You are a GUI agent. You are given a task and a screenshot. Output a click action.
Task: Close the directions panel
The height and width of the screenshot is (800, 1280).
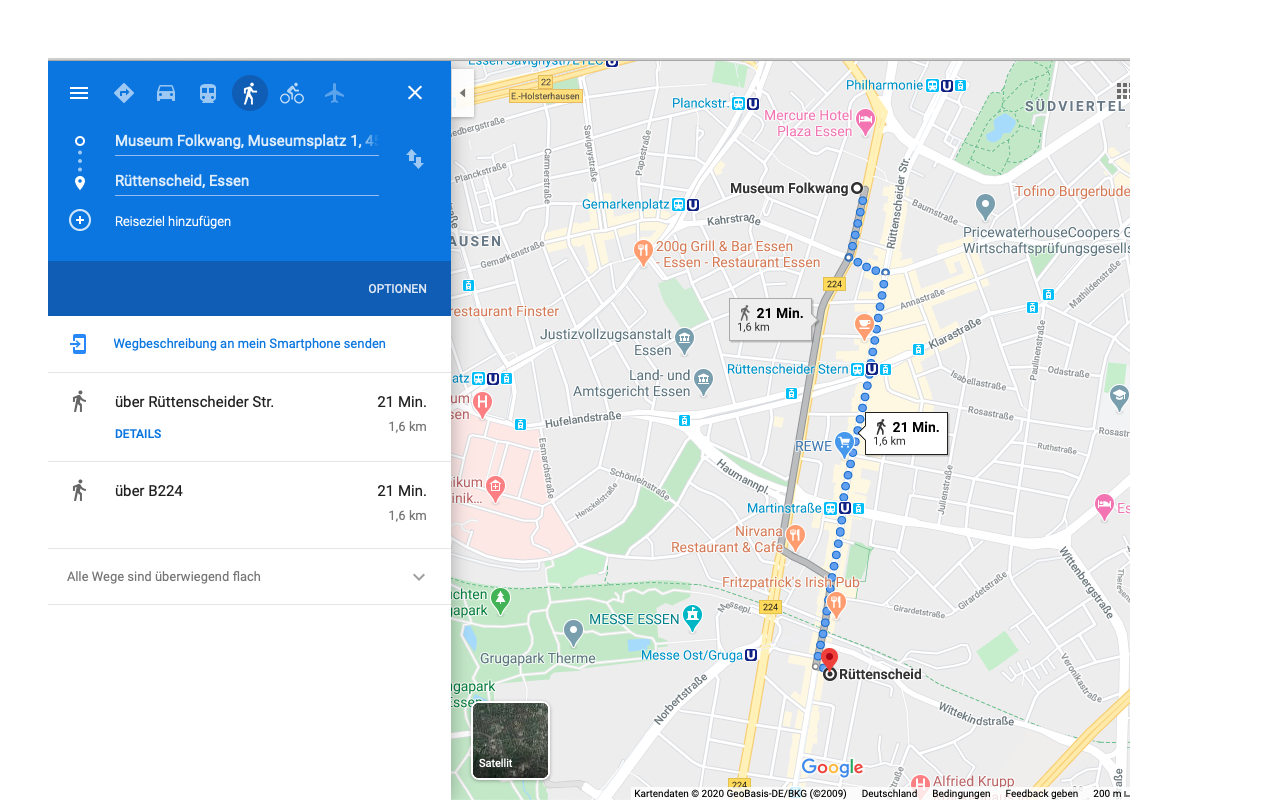click(x=415, y=93)
